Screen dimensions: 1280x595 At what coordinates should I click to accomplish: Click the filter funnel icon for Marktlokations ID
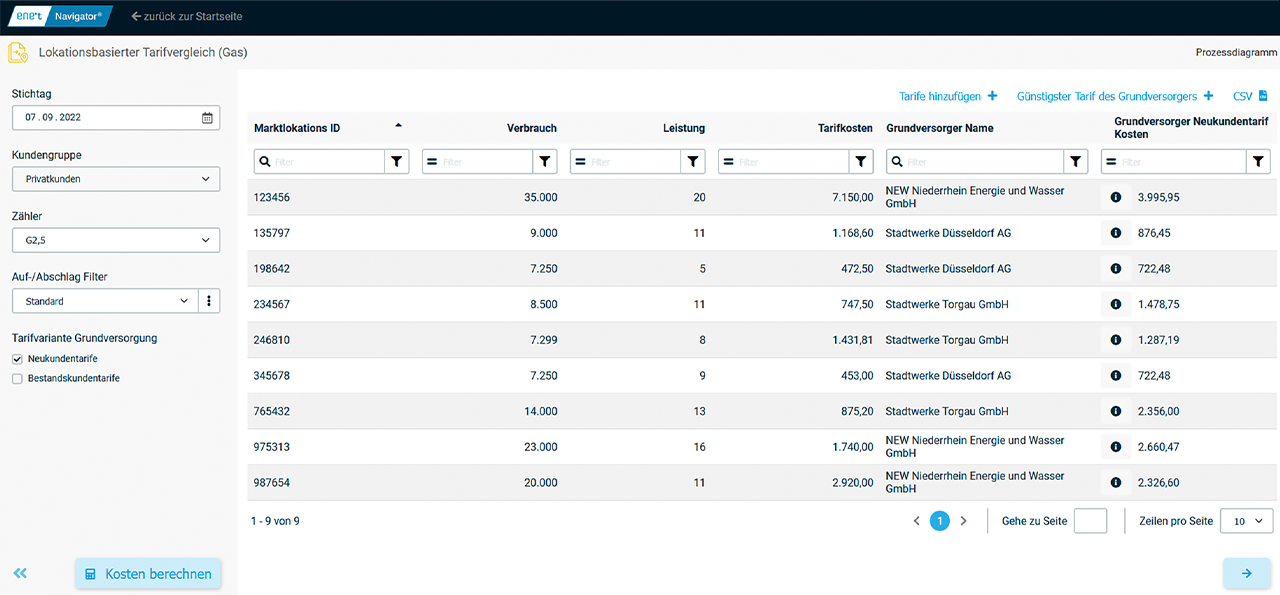pos(397,161)
